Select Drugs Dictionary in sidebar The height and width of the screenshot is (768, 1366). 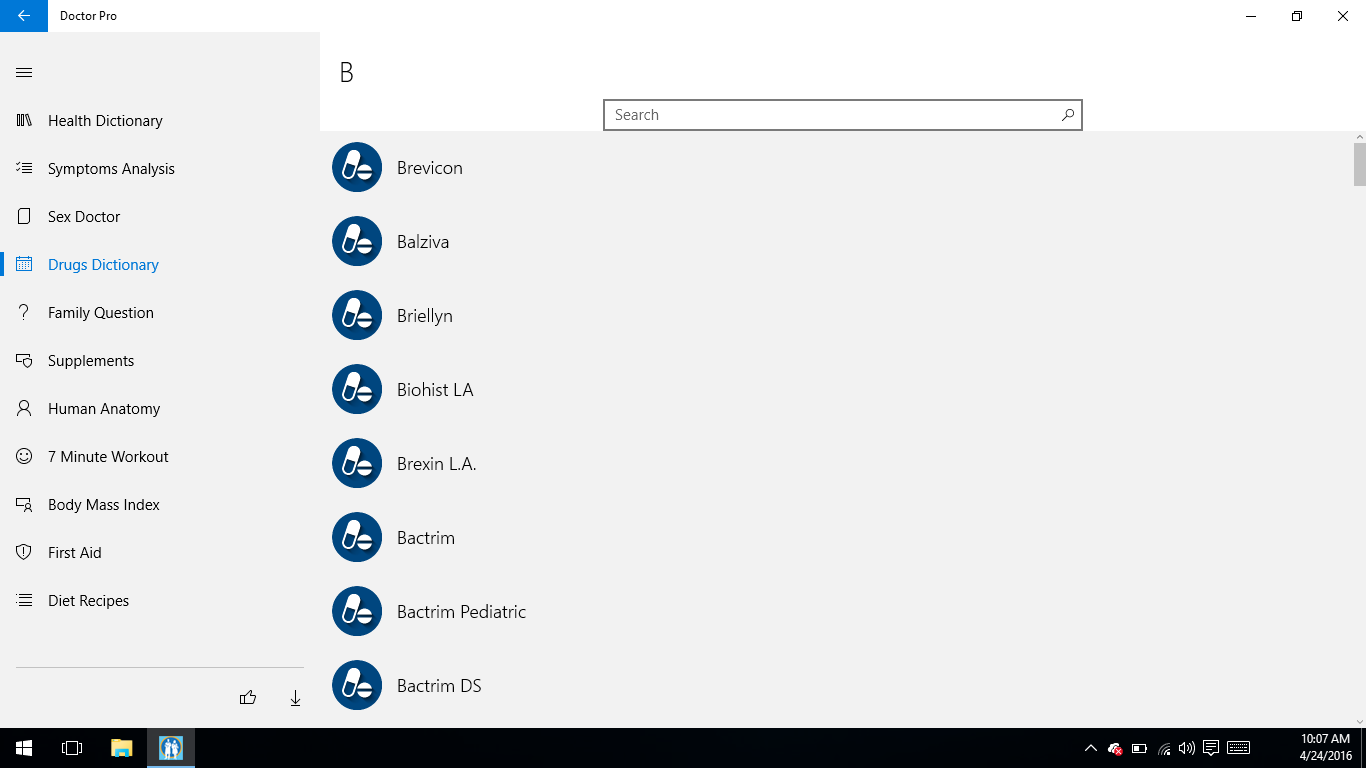[103, 265]
